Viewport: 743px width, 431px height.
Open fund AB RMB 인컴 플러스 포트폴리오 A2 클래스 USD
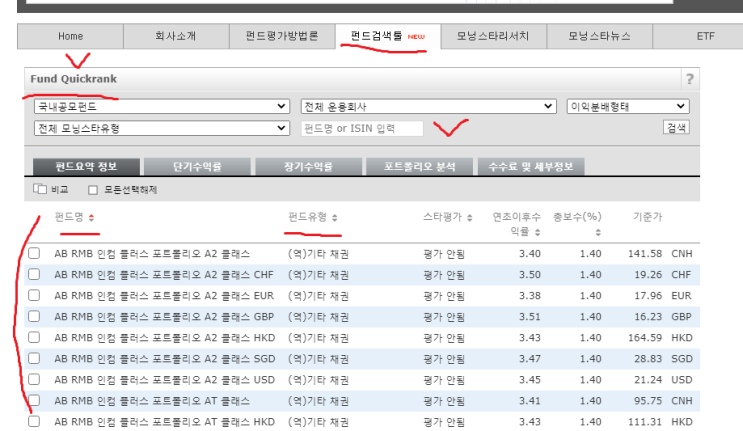click(x=164, y=380)
